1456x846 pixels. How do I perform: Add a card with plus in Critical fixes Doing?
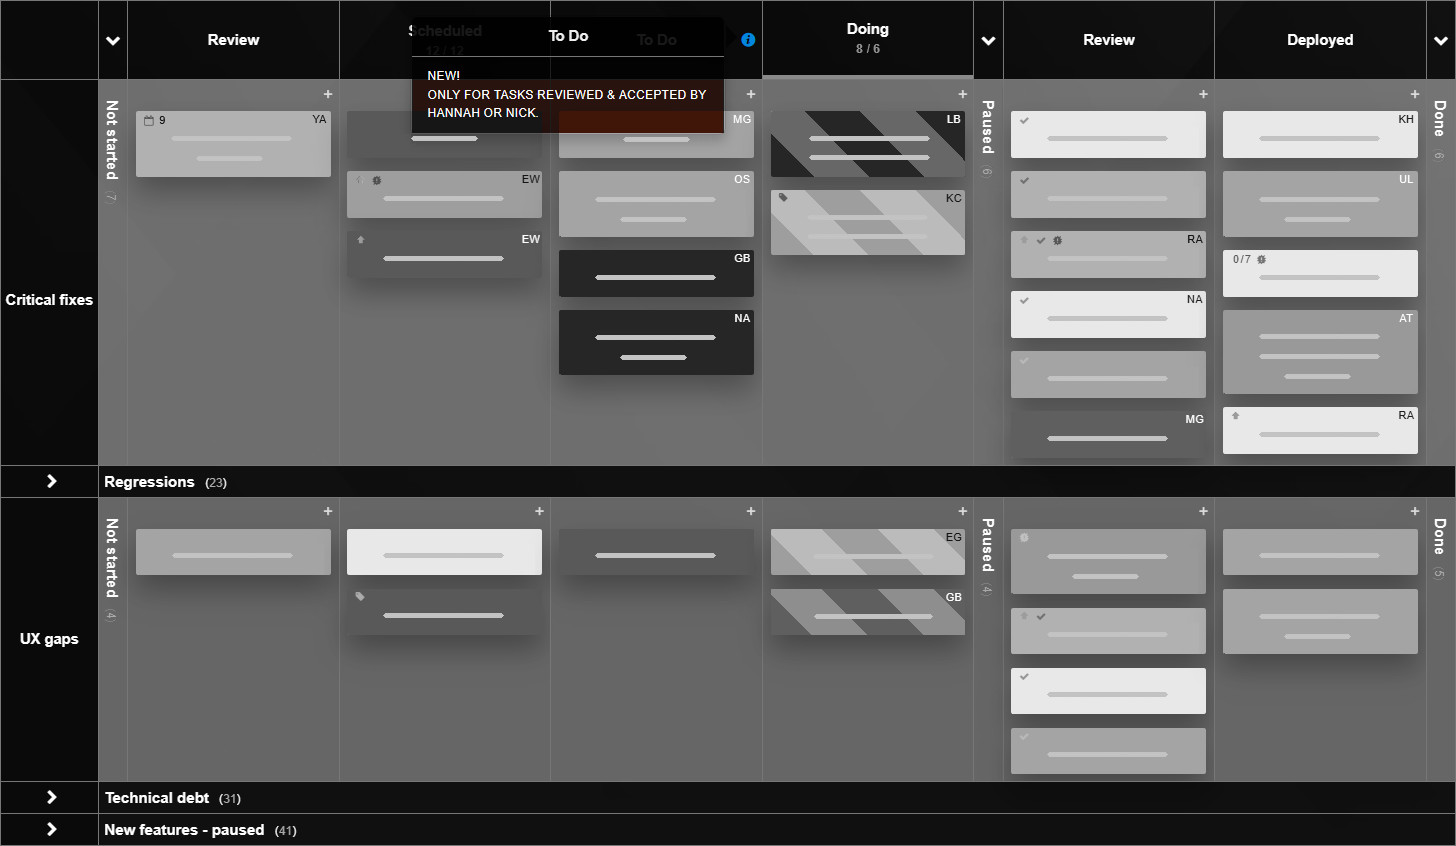click(x=962, y=94)
